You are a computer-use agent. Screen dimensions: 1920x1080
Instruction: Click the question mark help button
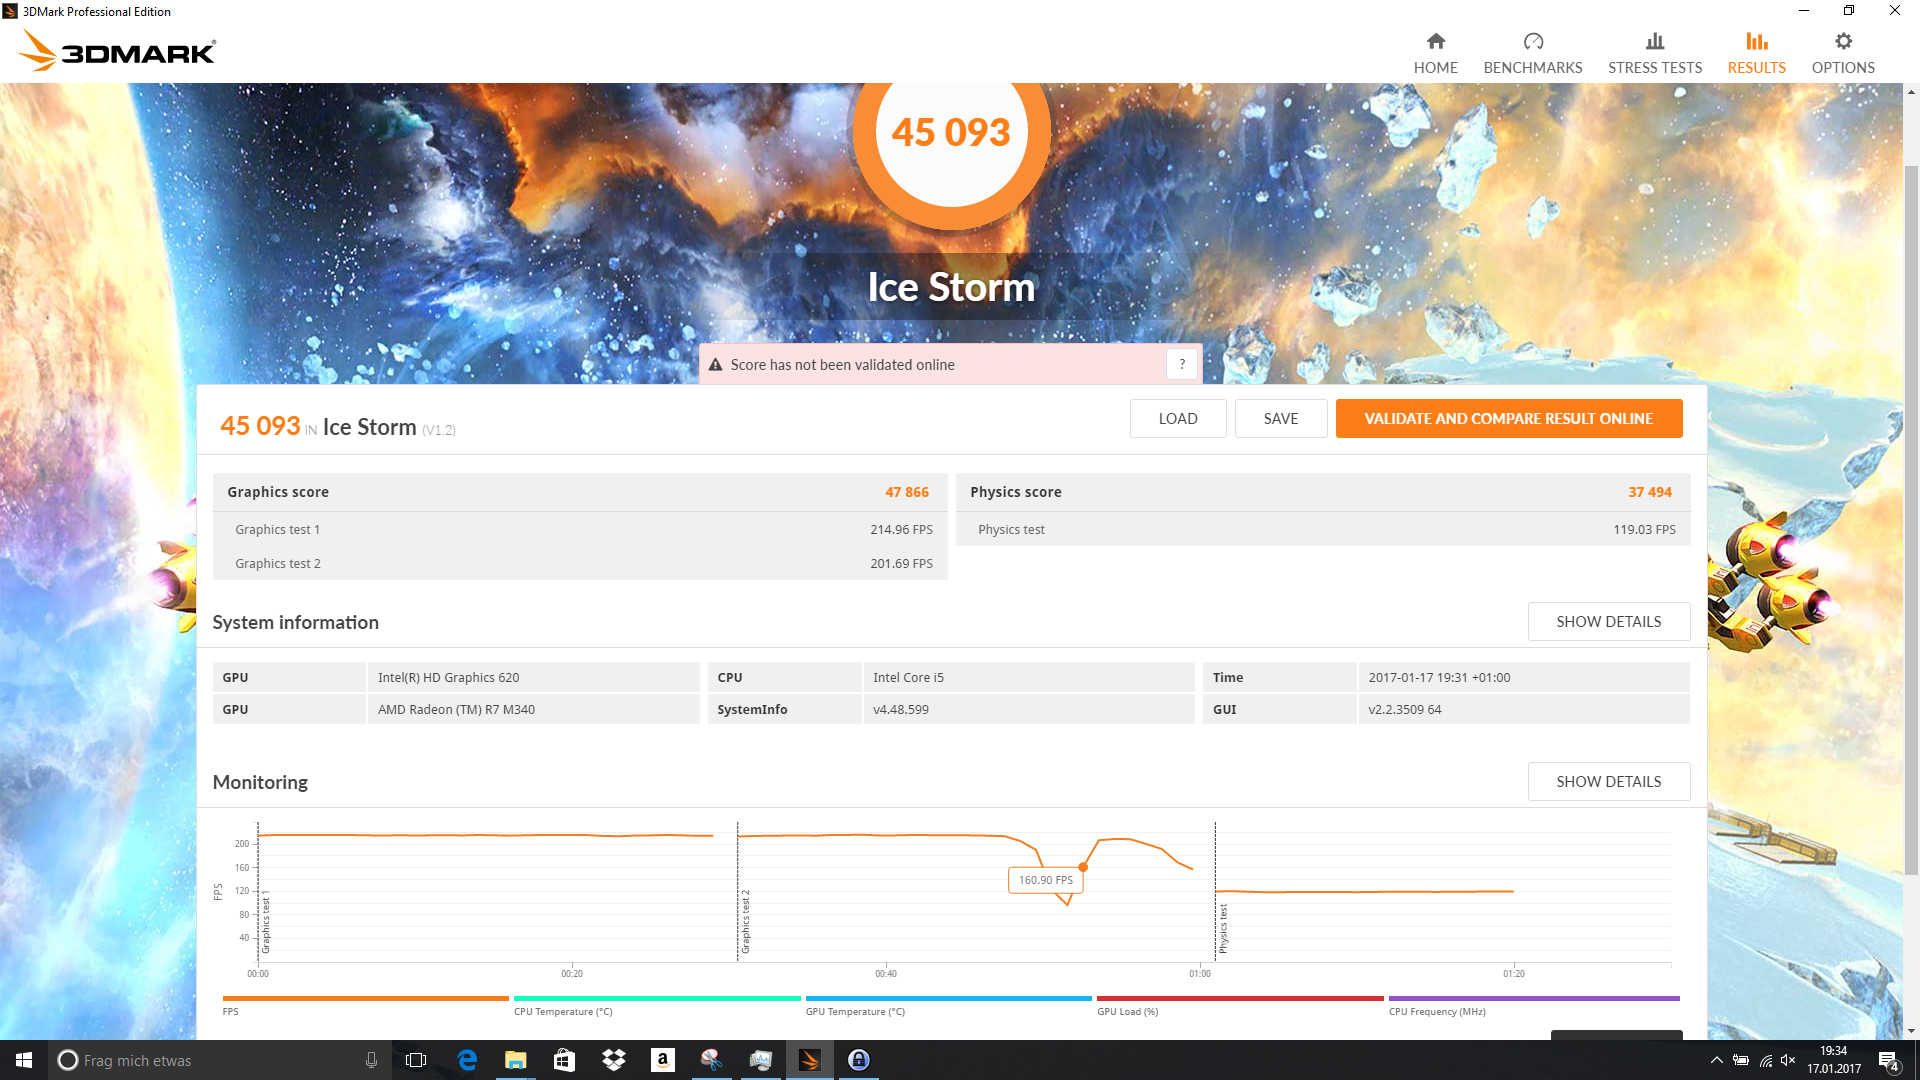[x=1181, y=364]
